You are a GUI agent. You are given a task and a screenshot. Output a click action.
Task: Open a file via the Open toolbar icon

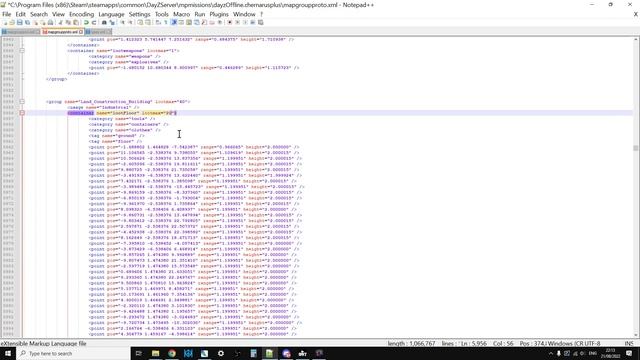[12, 22]
